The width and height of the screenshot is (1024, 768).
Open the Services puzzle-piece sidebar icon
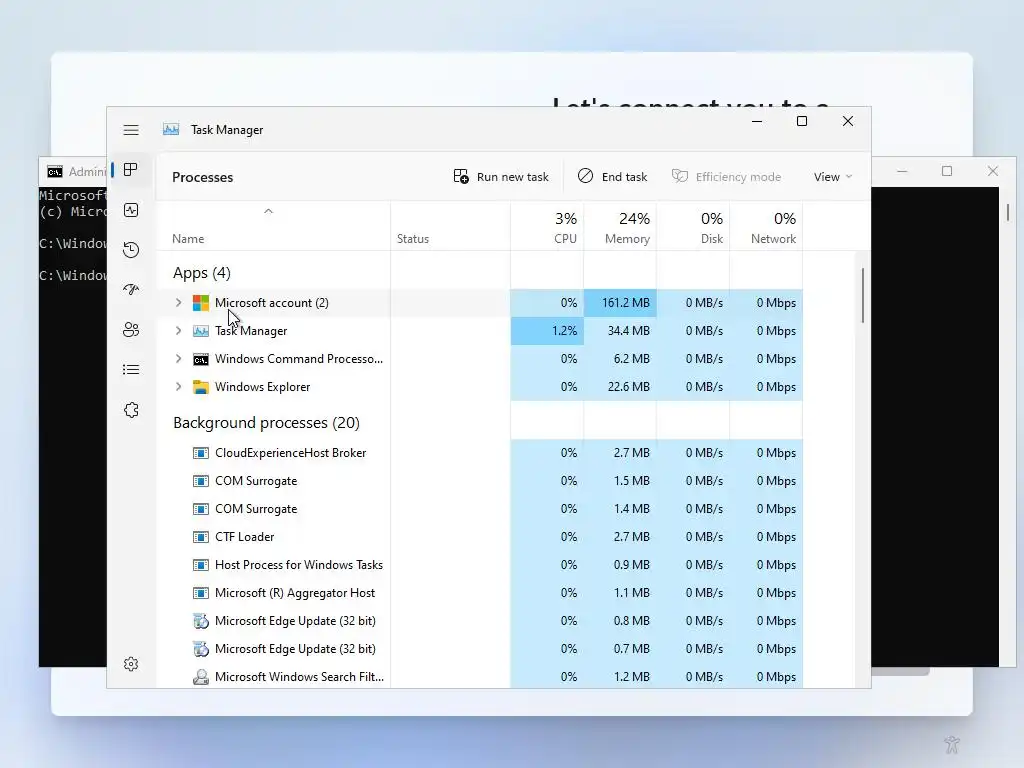[x=131, y=410]
